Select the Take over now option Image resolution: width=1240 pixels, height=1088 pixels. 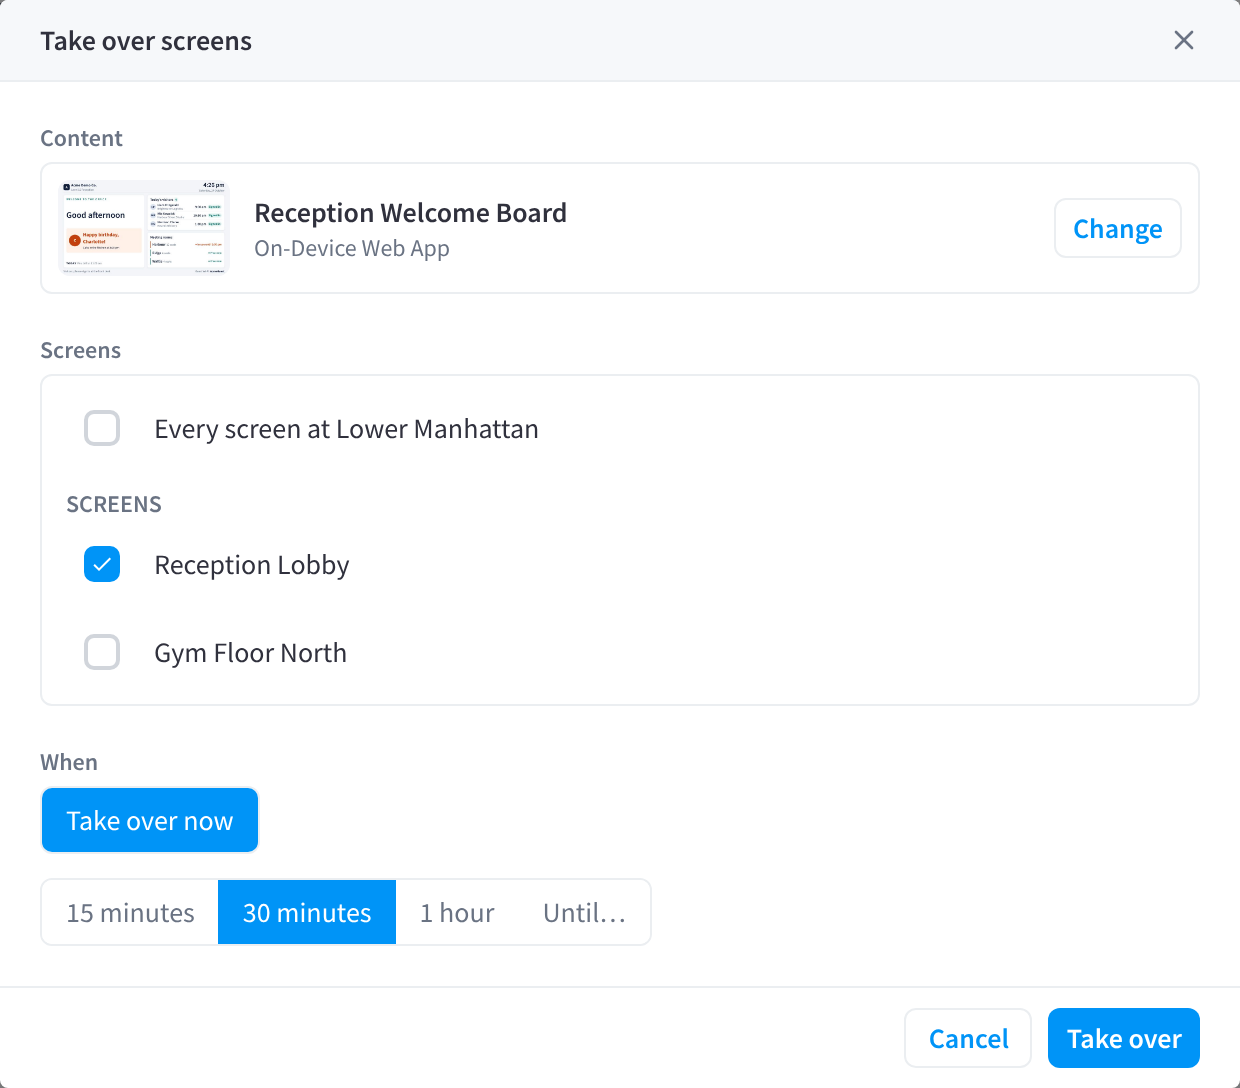(x=150, y=820)
